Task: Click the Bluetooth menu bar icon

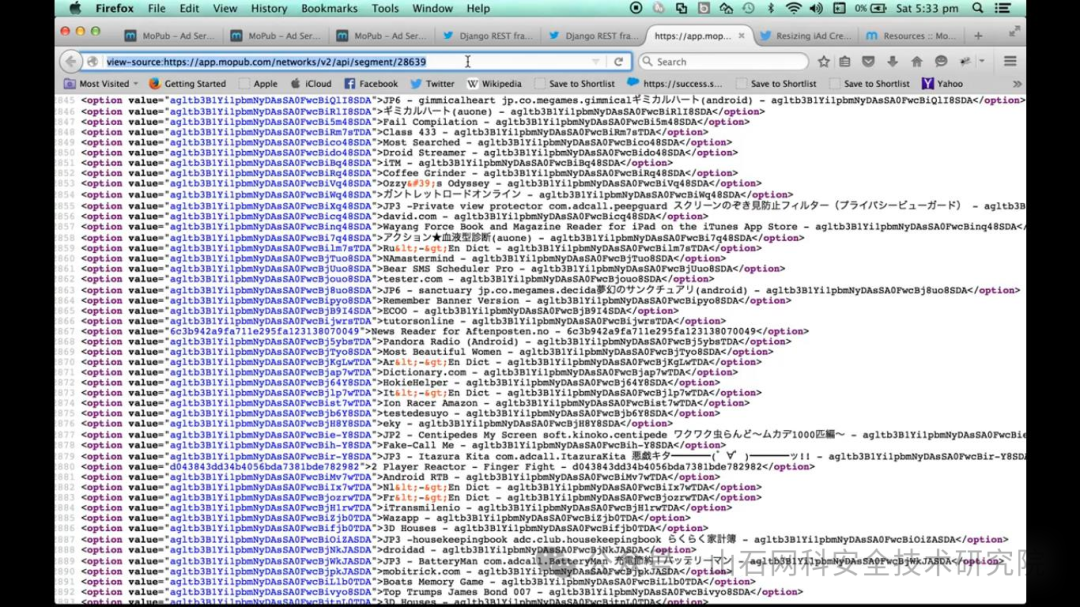Action: coord(771,8)
